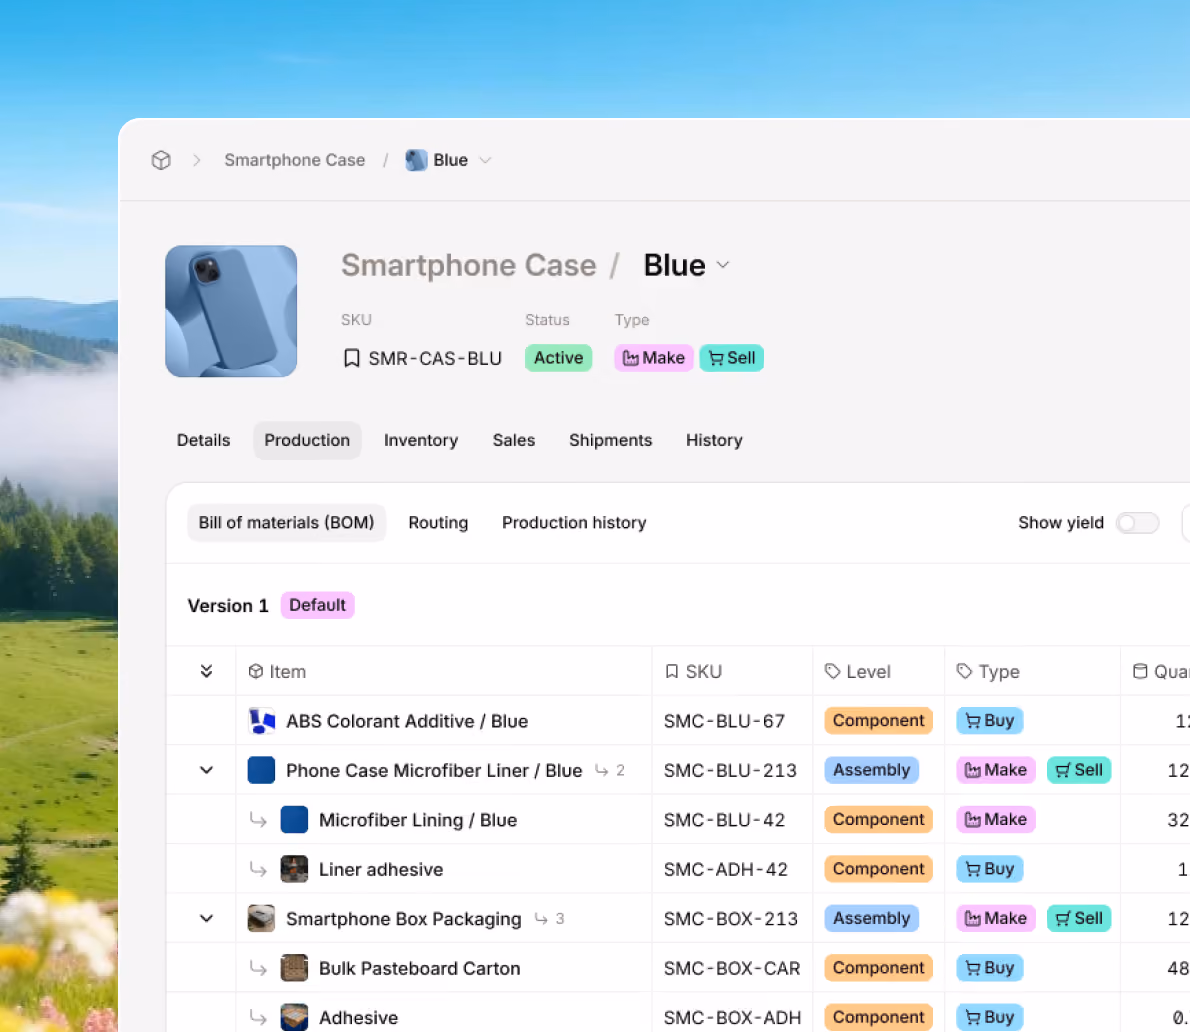Click Smartphone Box Packaging thumbnail icon
The image size is (1190, 1032).
pyautogui.click(x=262, y=918)
